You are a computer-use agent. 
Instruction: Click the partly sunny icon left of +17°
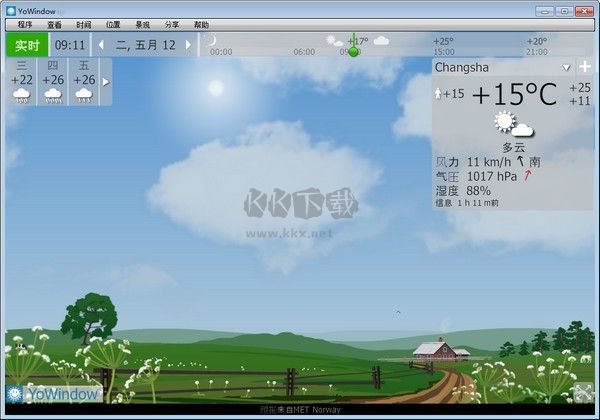click(334, 41)
